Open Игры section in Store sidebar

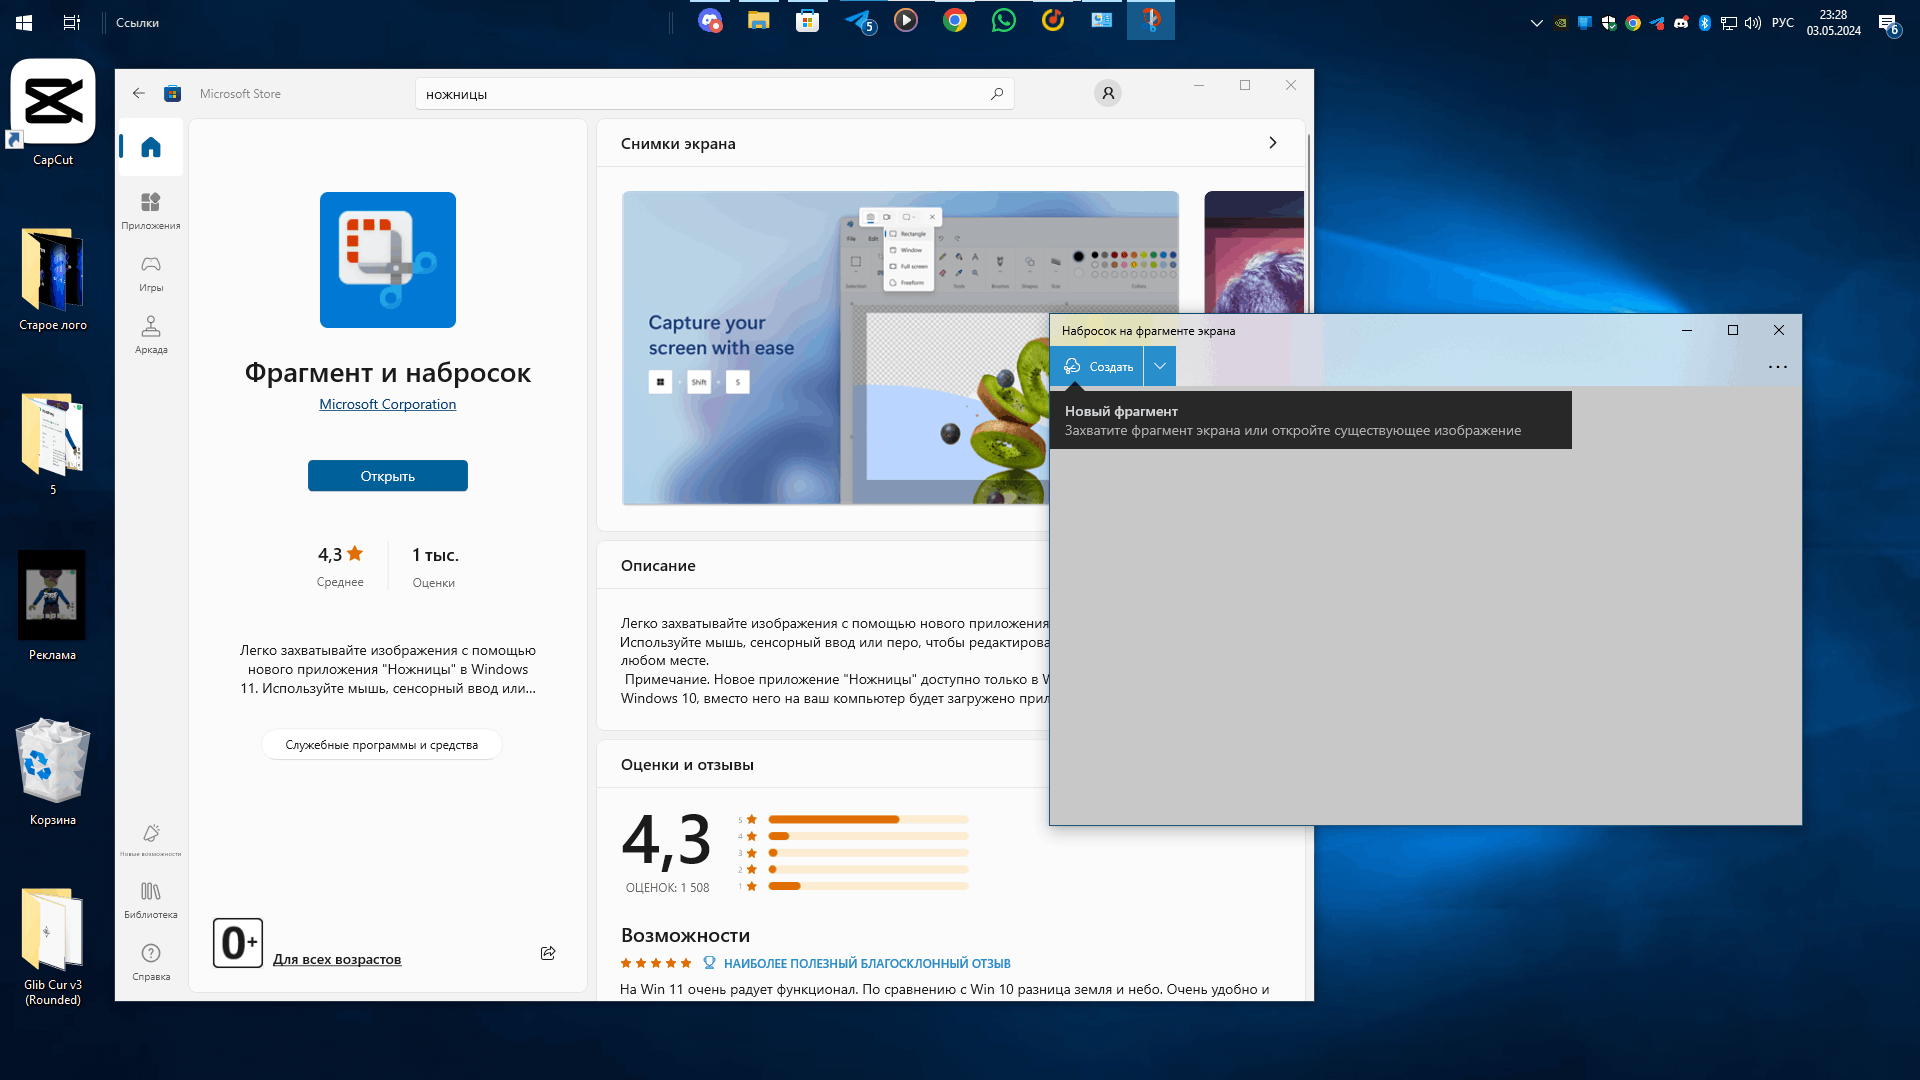151,273
